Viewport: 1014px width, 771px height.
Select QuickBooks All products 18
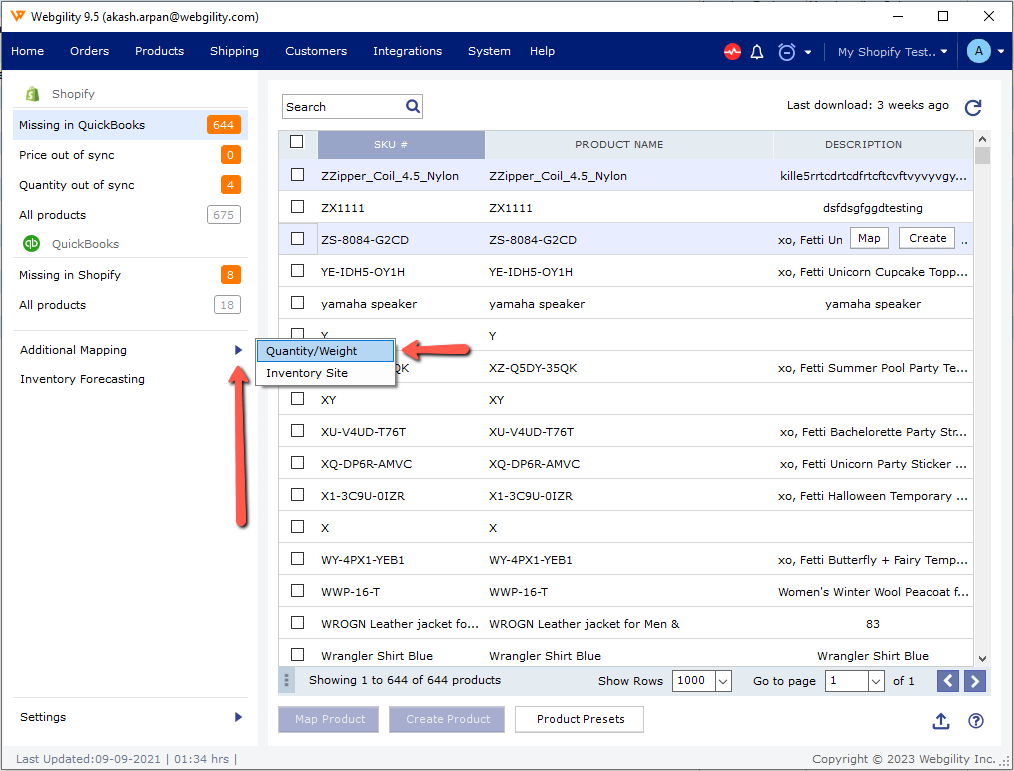[130, 305]
